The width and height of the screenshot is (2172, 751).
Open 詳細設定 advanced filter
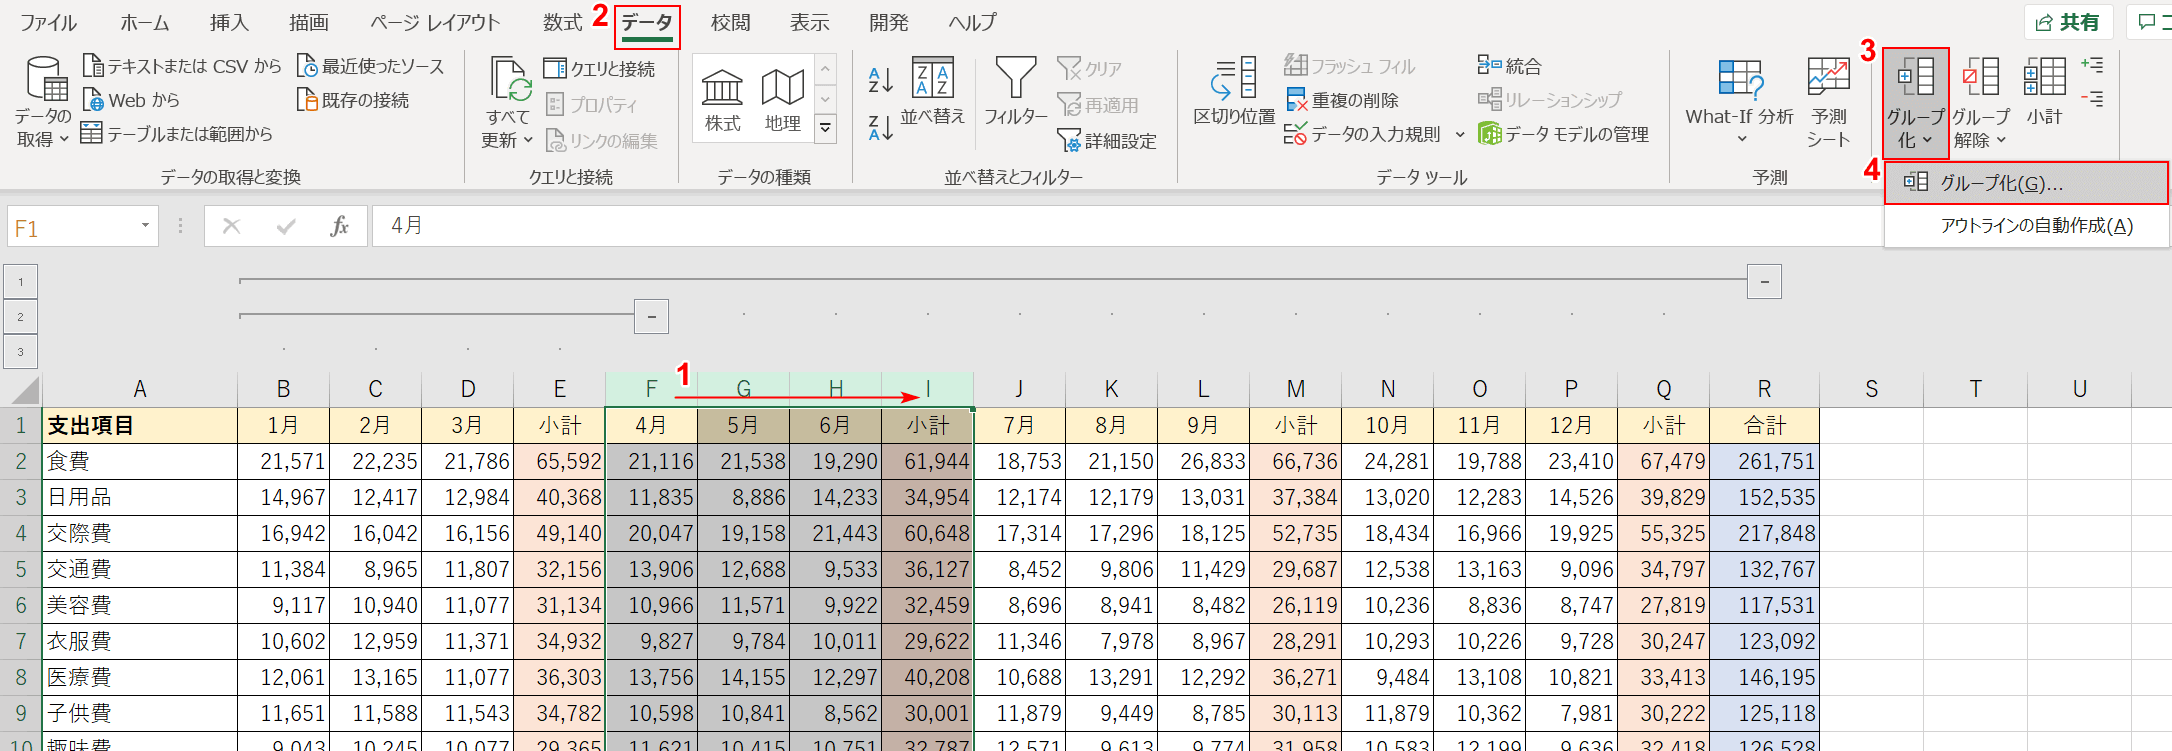tap(1107, 141)
